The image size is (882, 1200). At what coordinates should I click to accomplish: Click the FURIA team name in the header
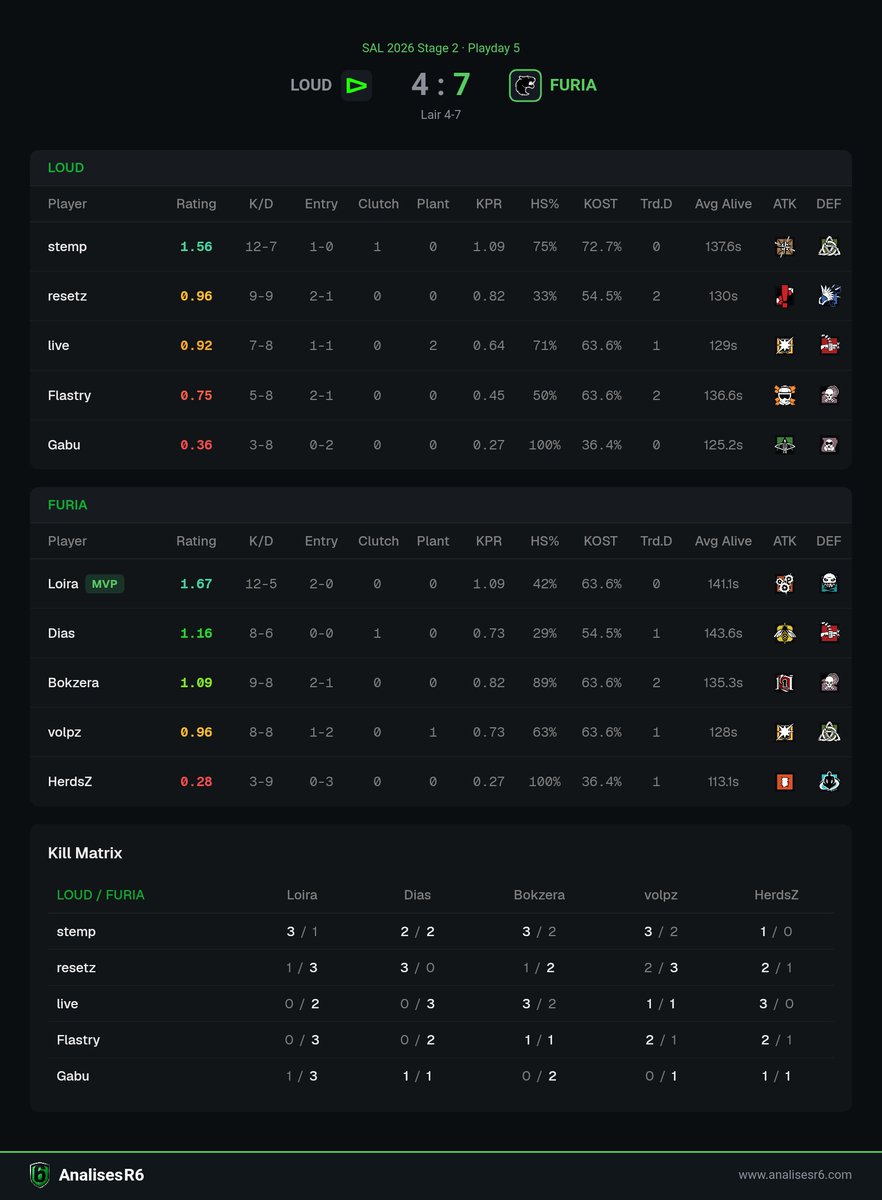pos(573,85)
